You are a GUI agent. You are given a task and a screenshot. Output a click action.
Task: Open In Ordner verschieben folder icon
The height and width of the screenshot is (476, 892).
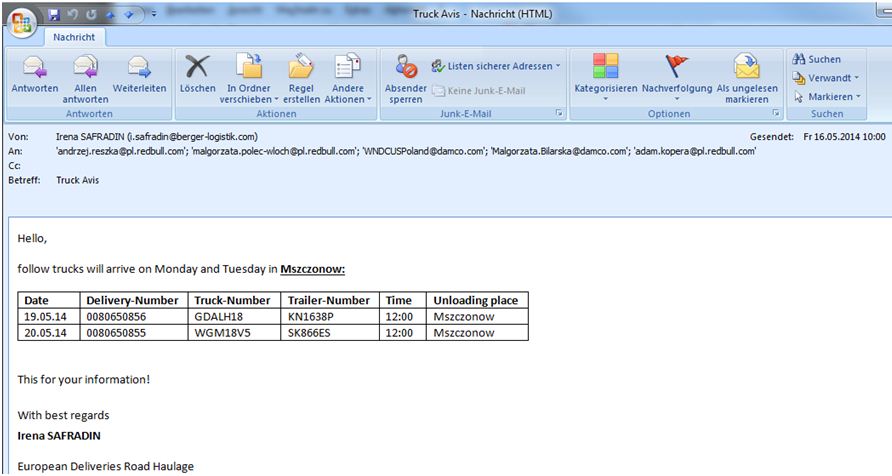(249, 66)
